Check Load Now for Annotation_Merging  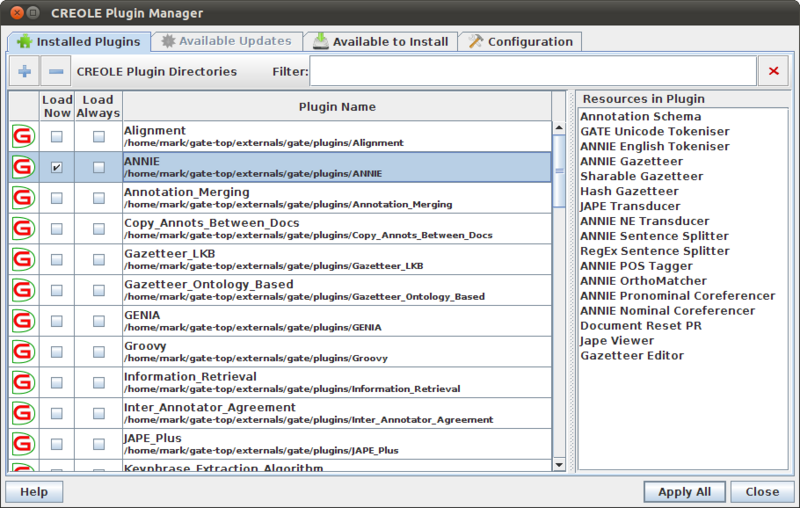click(x=57, y=198)
